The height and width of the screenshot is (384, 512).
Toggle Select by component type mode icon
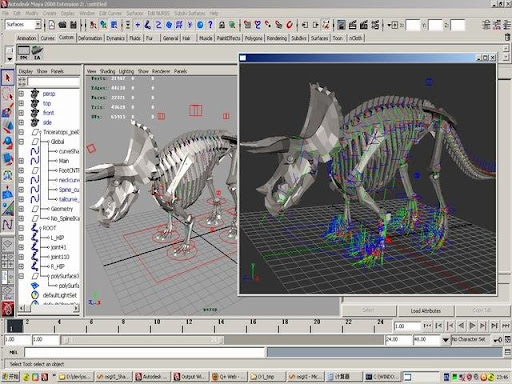click(114, 25)
